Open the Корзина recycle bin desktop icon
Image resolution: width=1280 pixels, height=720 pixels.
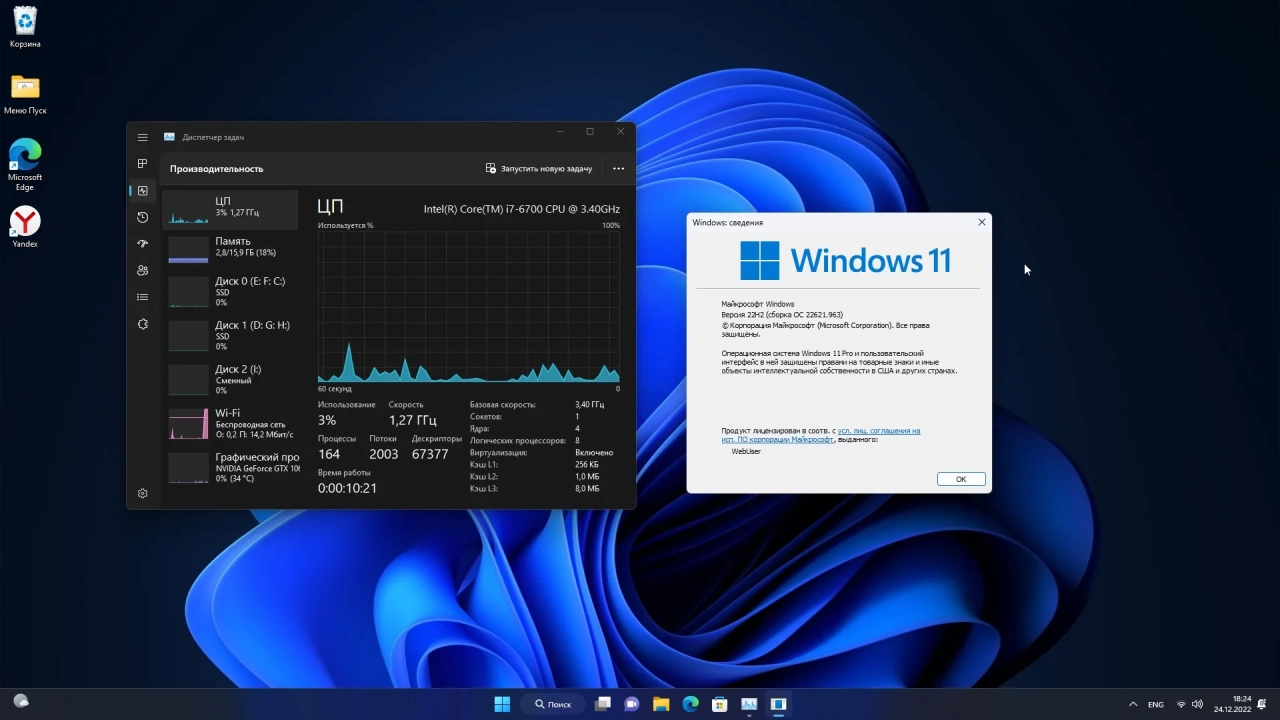[x=25, y=27]
